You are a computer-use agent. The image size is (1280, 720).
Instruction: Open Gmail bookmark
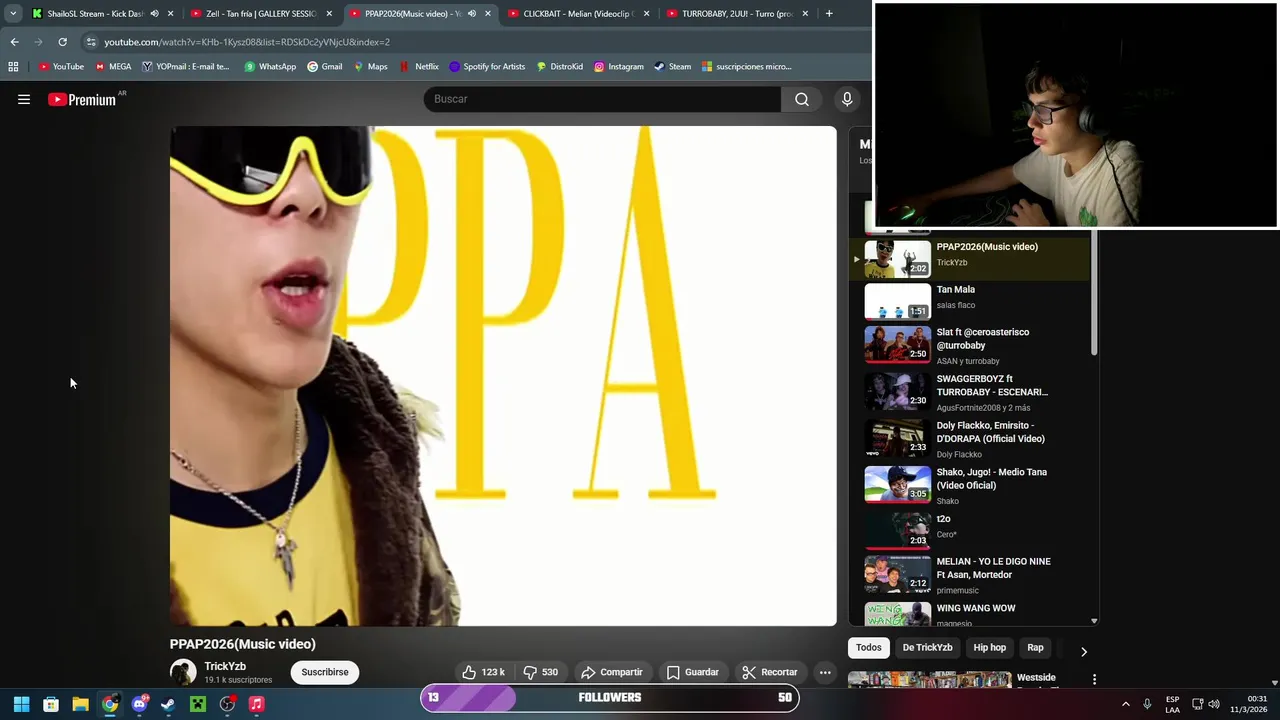pyautogui.click(x=325, y=67)
